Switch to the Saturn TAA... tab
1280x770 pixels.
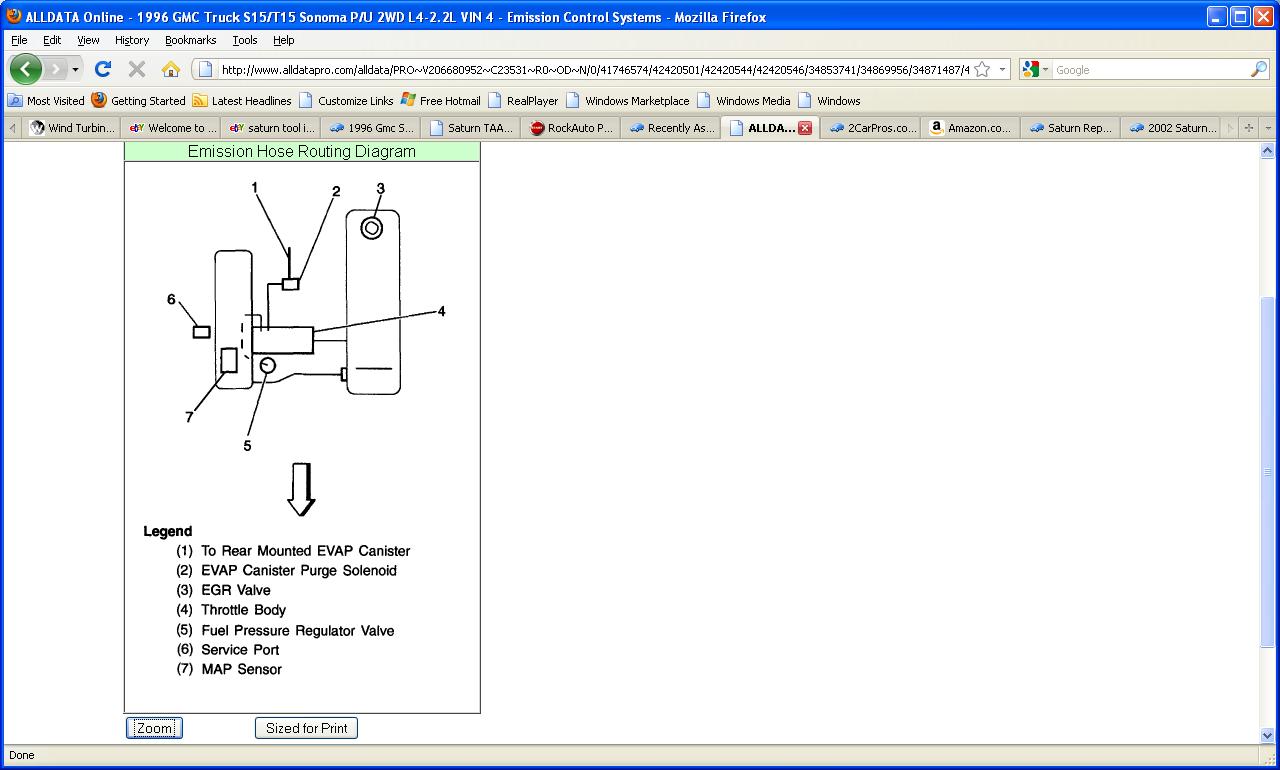click(x=470, y=128)
